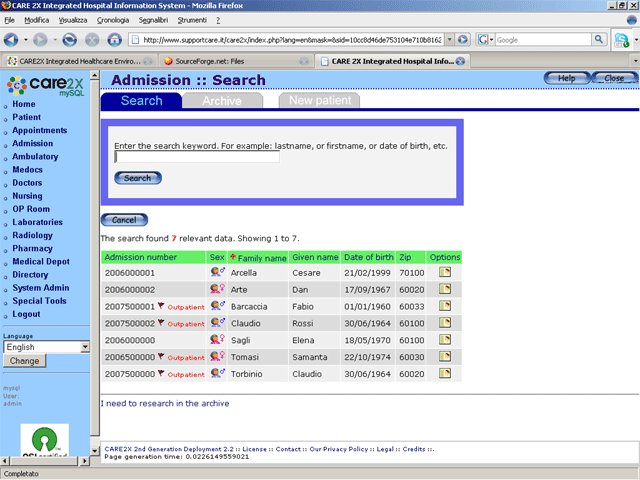Open the Segnalibri menu
640x480 pixels.
[153, 20]
